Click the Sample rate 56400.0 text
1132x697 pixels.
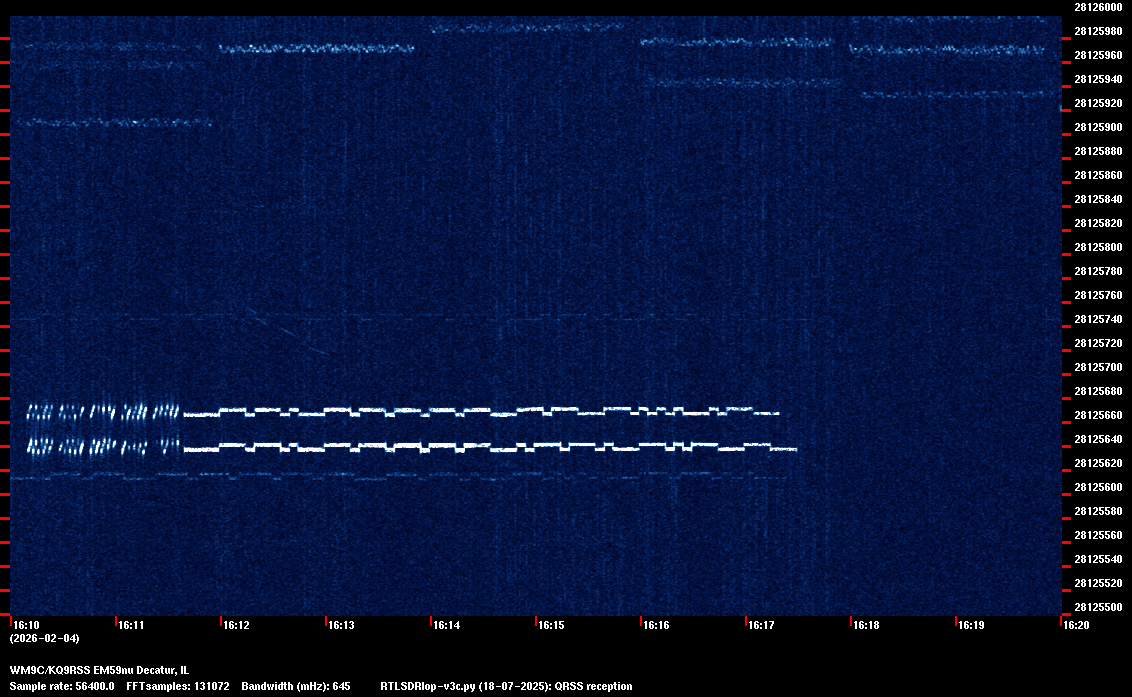click(62, 686)
